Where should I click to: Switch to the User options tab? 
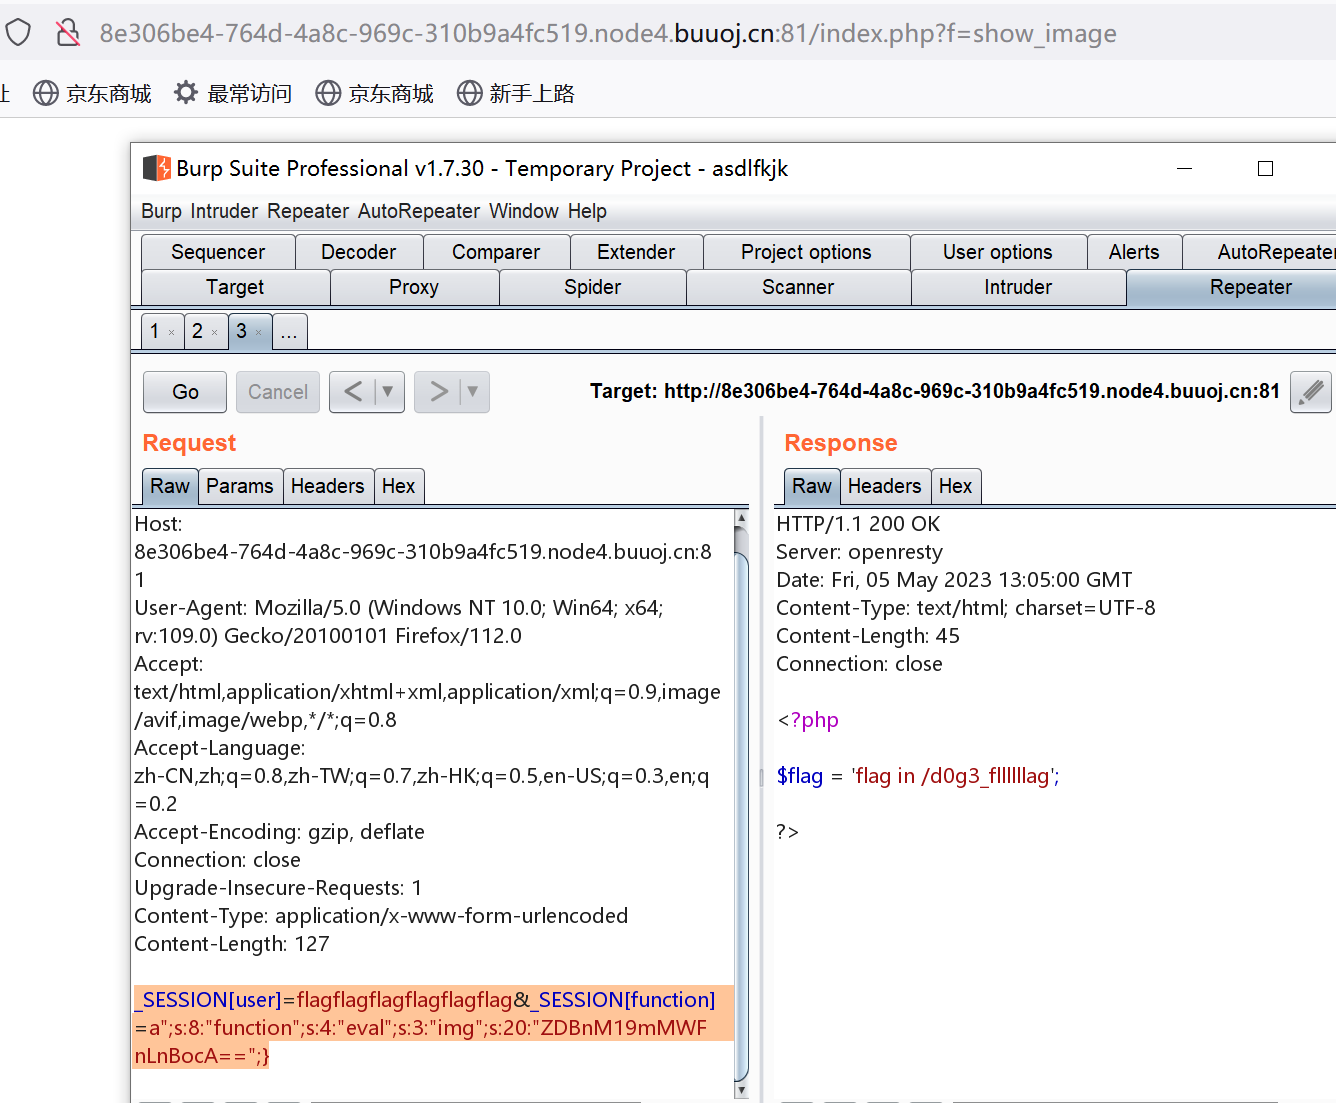point(998,252)
